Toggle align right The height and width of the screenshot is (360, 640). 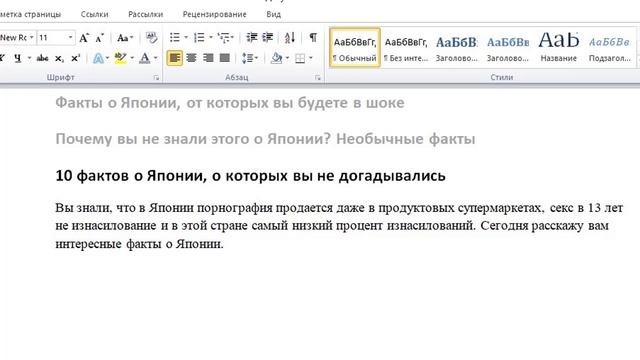click(208, 58)
